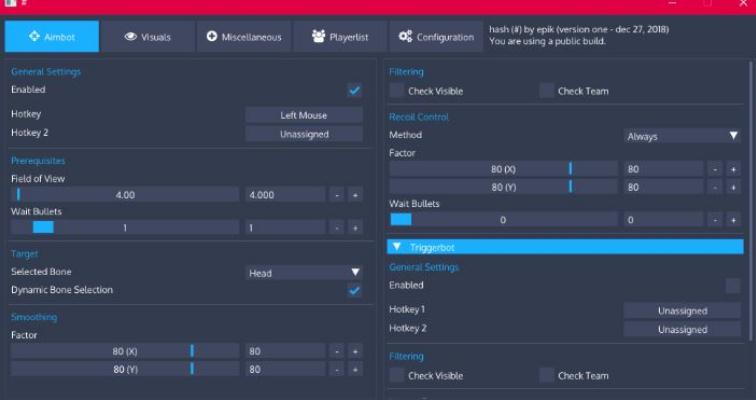The height and width of the screenshot is (400, 756).
Task: Click the aimbot Wait Bullets slider
Action: coord(125,227)
